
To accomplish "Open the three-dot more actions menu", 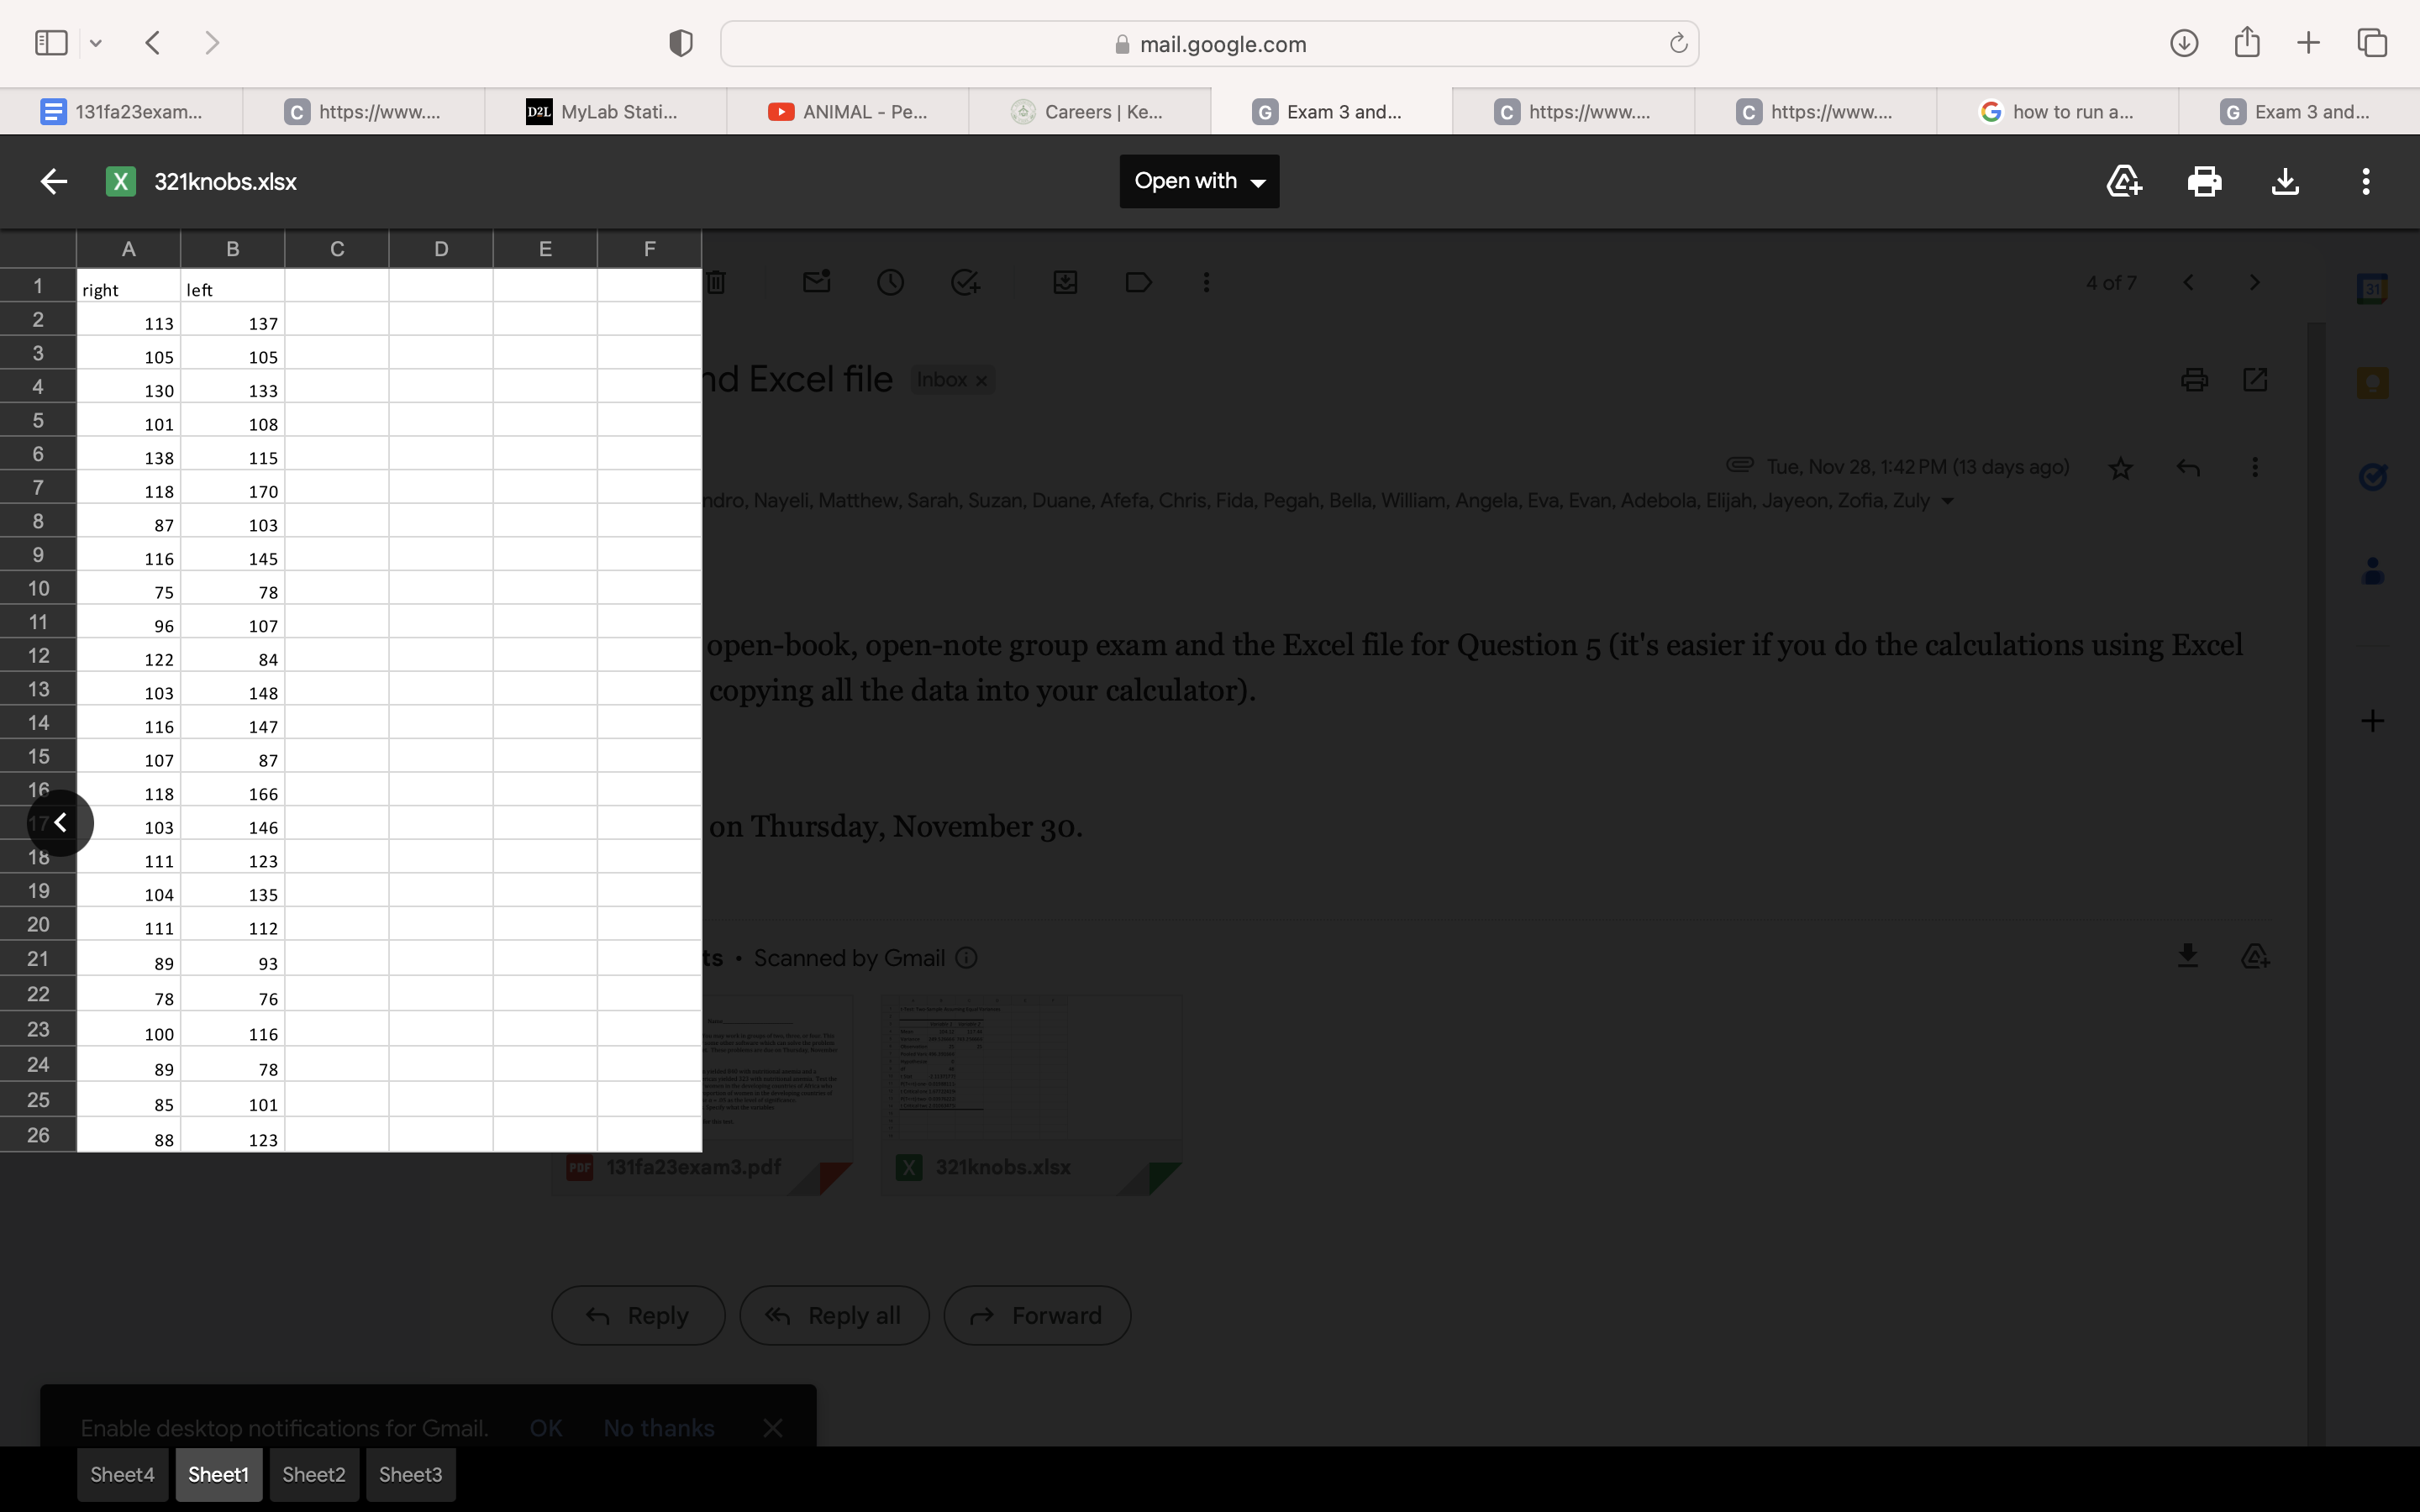I will tap(2365, 181).
